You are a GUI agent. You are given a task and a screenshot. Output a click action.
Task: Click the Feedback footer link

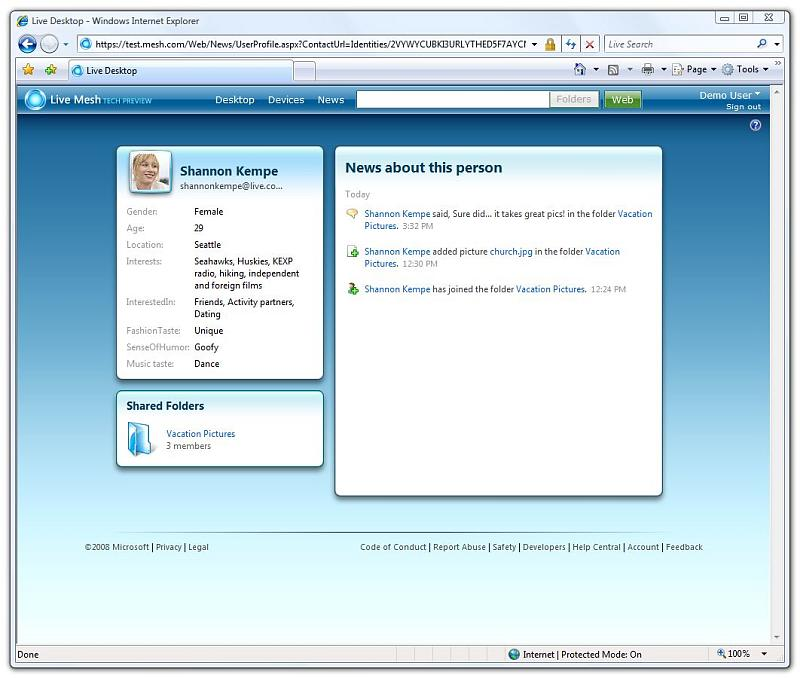click(684, 547)
